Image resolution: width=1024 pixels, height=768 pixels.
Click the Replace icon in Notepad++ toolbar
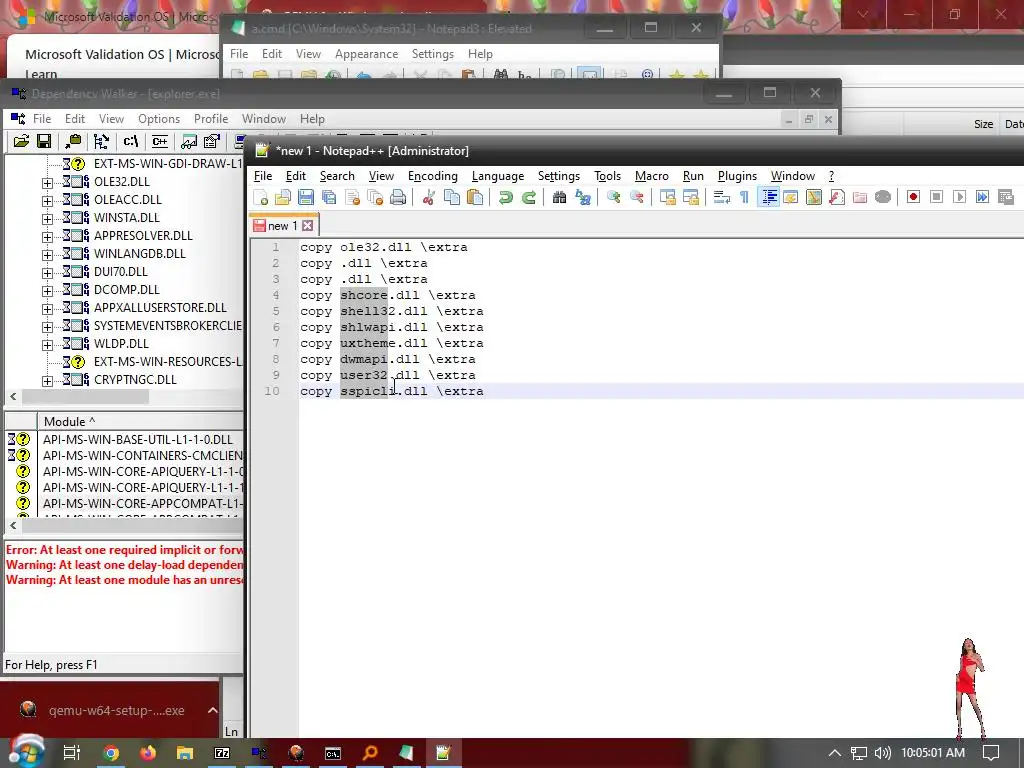pyautogui.click(x=583, y=197)
